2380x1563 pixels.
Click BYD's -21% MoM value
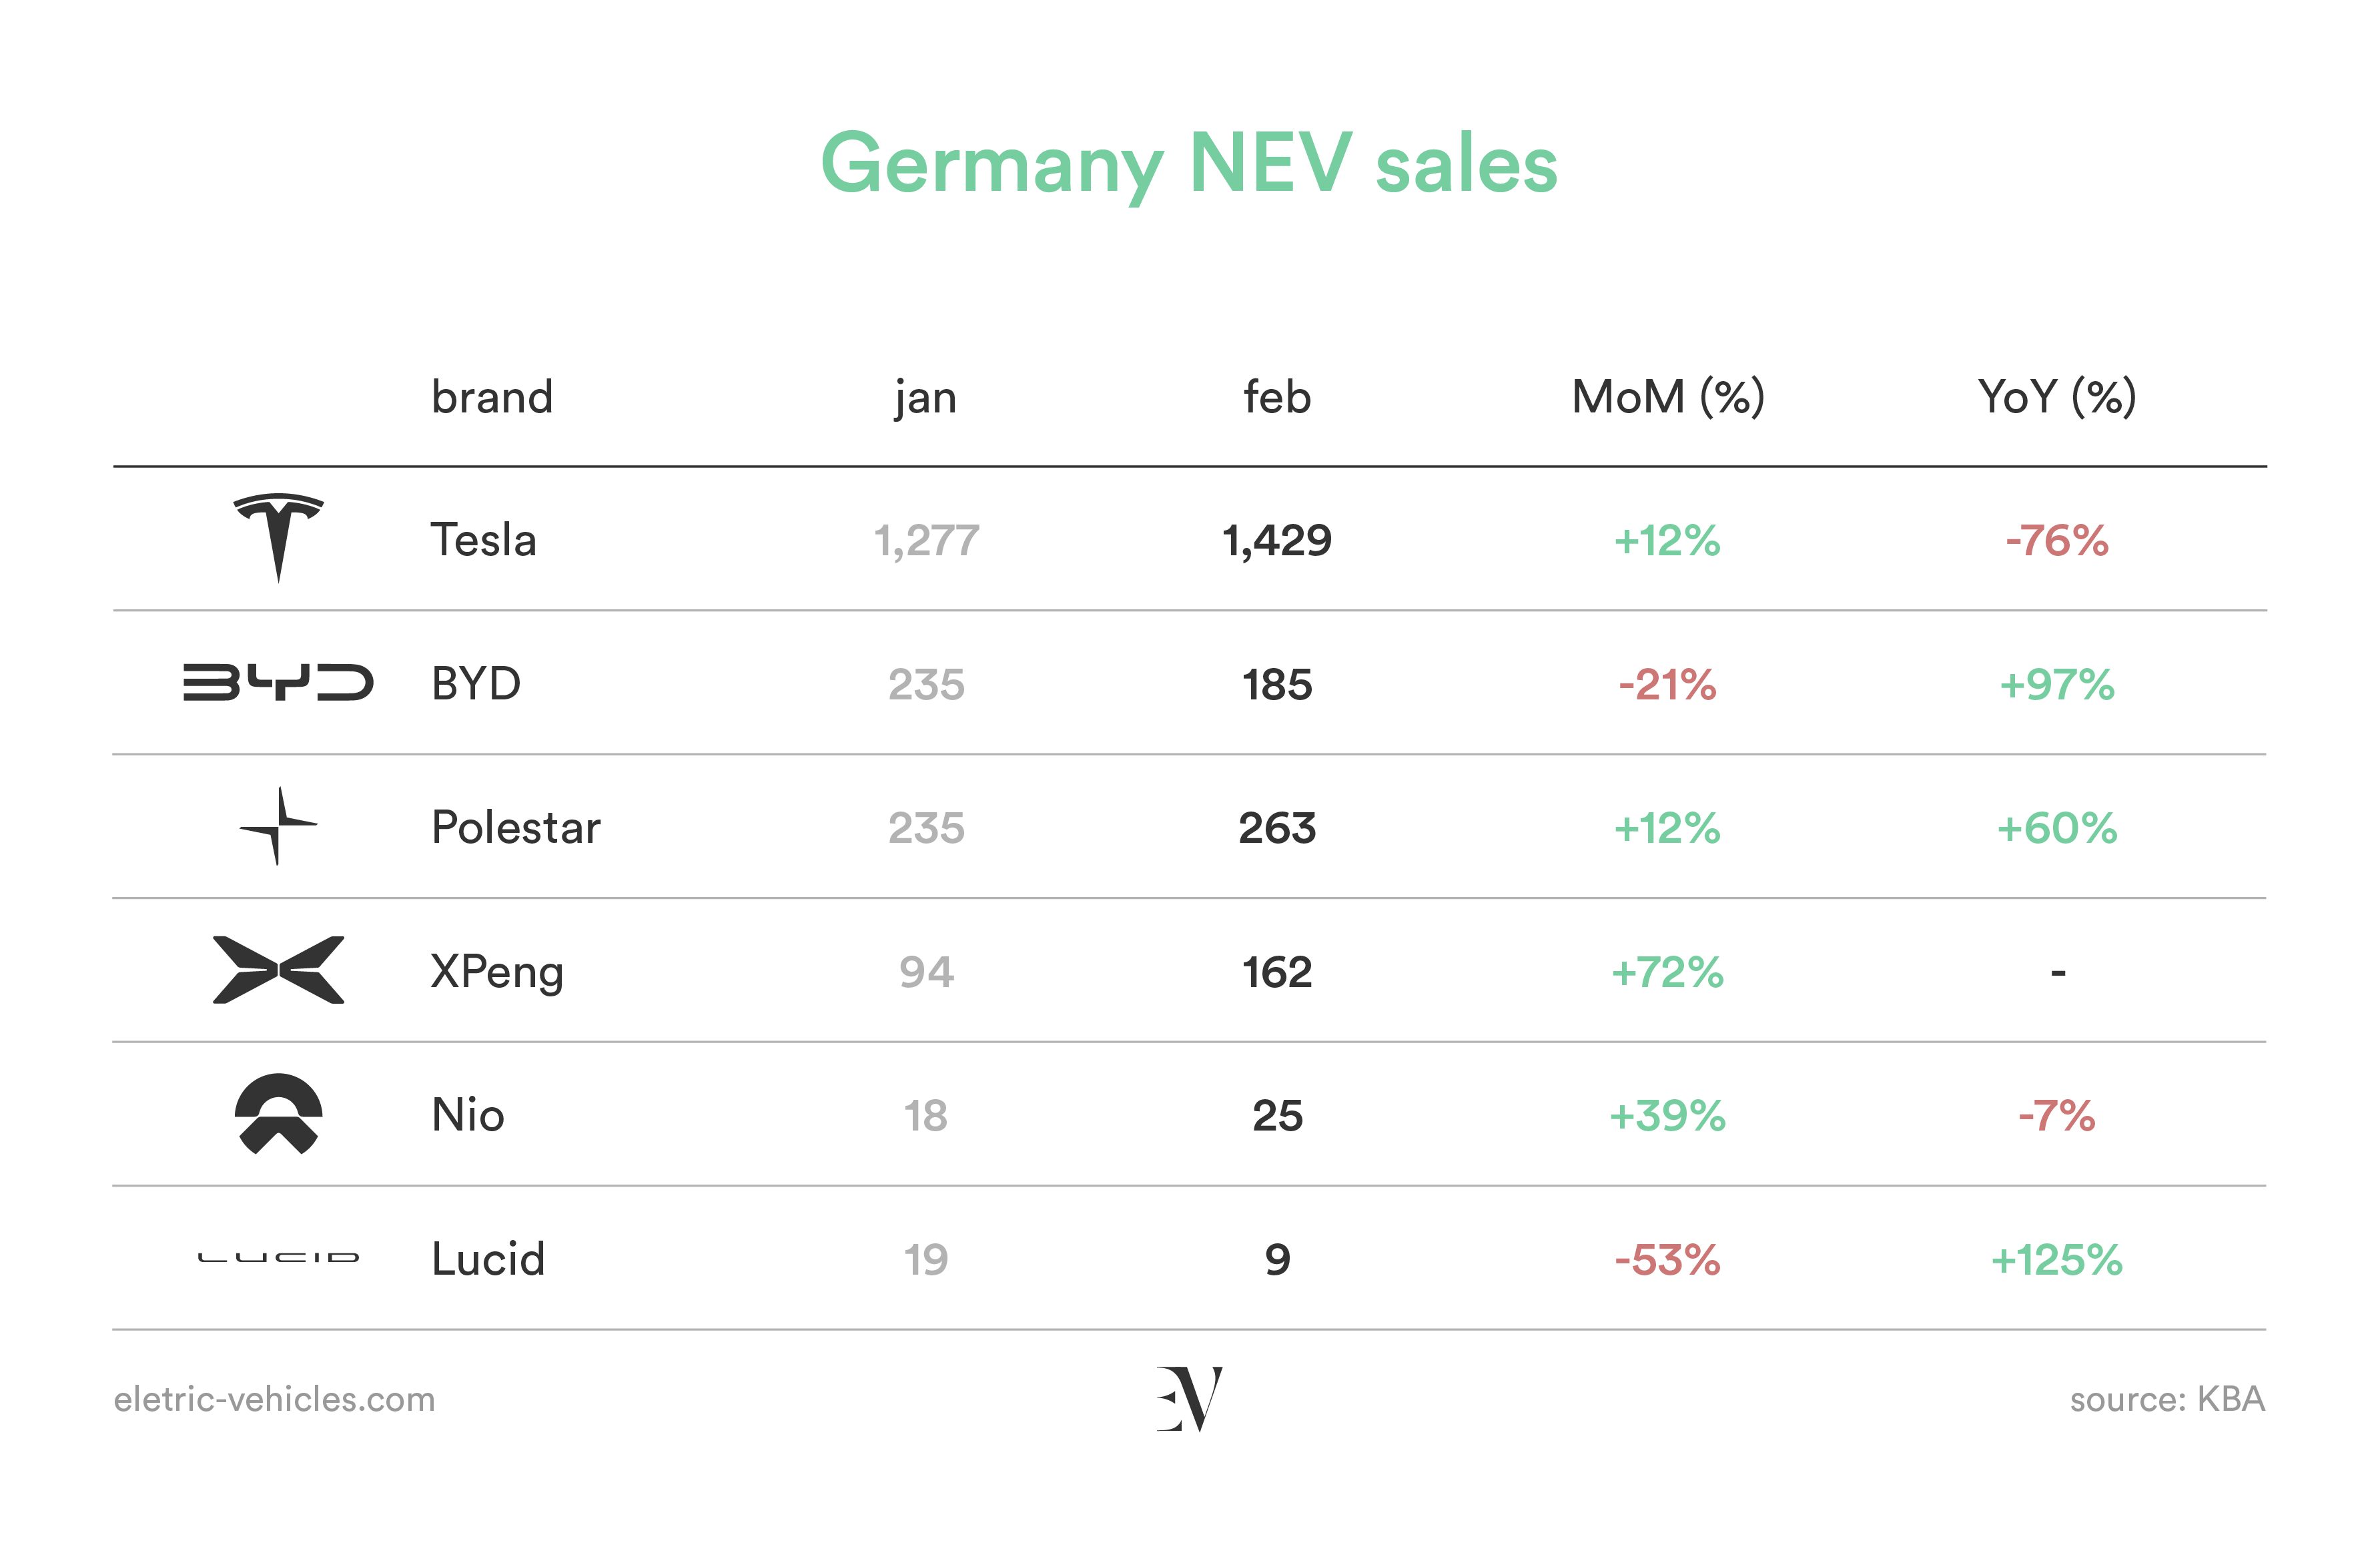(1668, 684)
